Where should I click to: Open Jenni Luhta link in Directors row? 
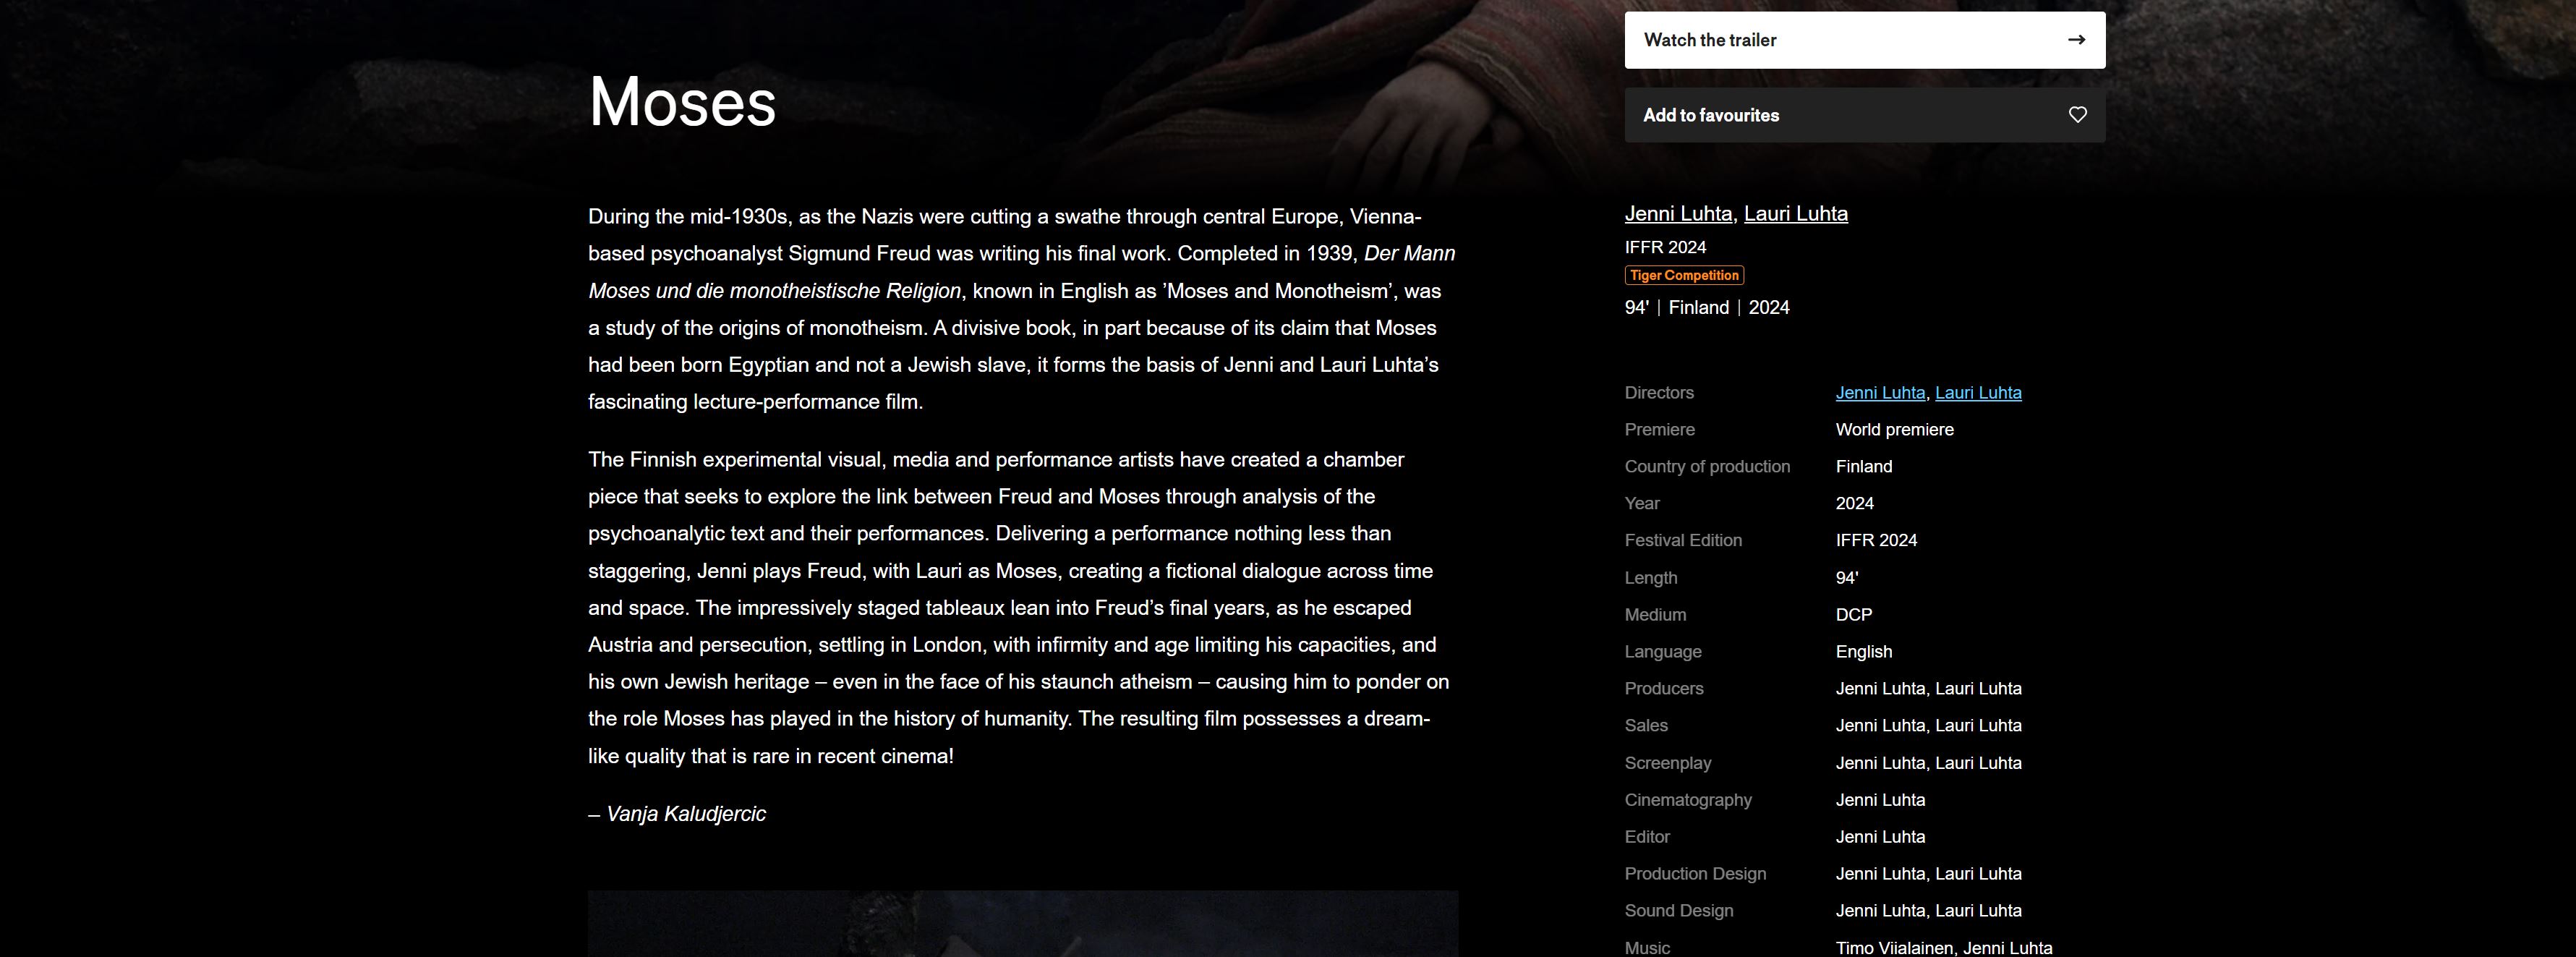[1880, 393]
